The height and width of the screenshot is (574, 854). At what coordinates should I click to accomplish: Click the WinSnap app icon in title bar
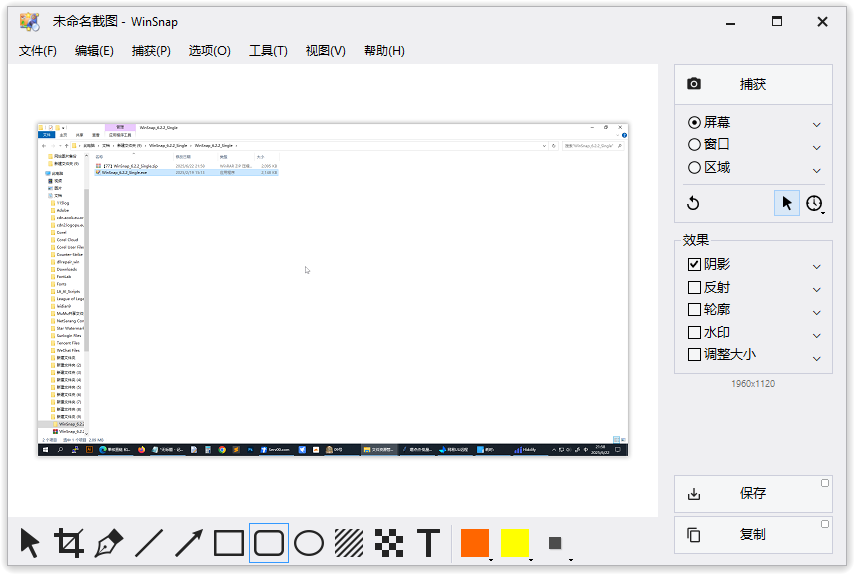(x=29, y=22)
